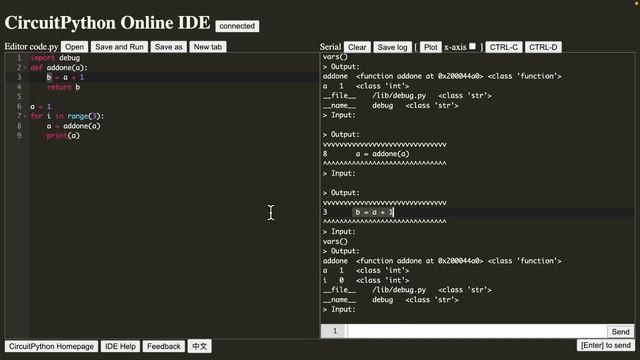This screenshot has width=640, height=360.
Task: Collapse the for loop fold arrow on line 7
Action: coord(25,116)
